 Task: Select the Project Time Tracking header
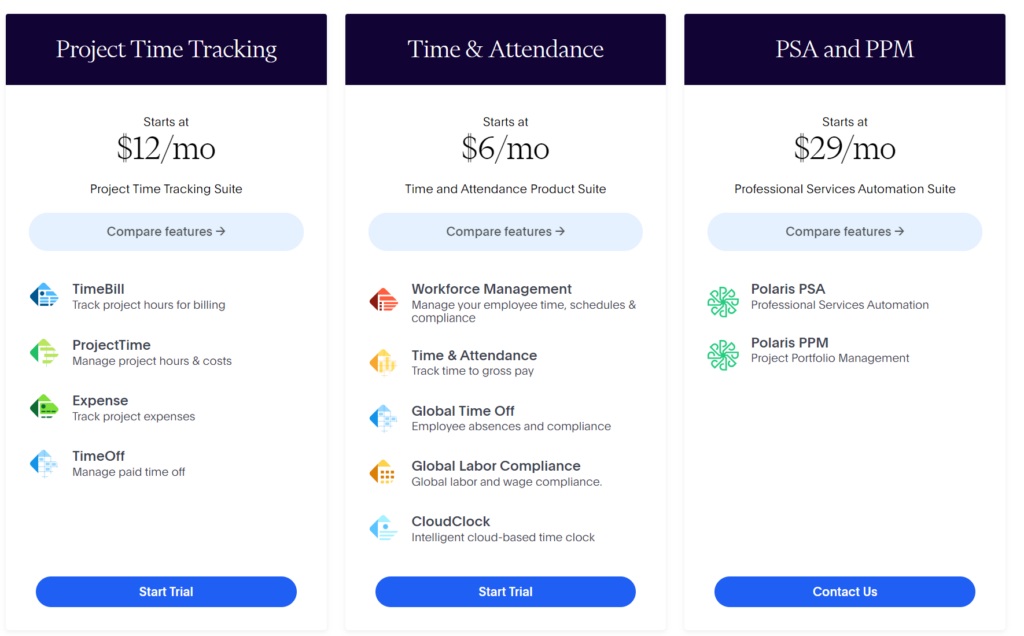[x=165, y=48]
